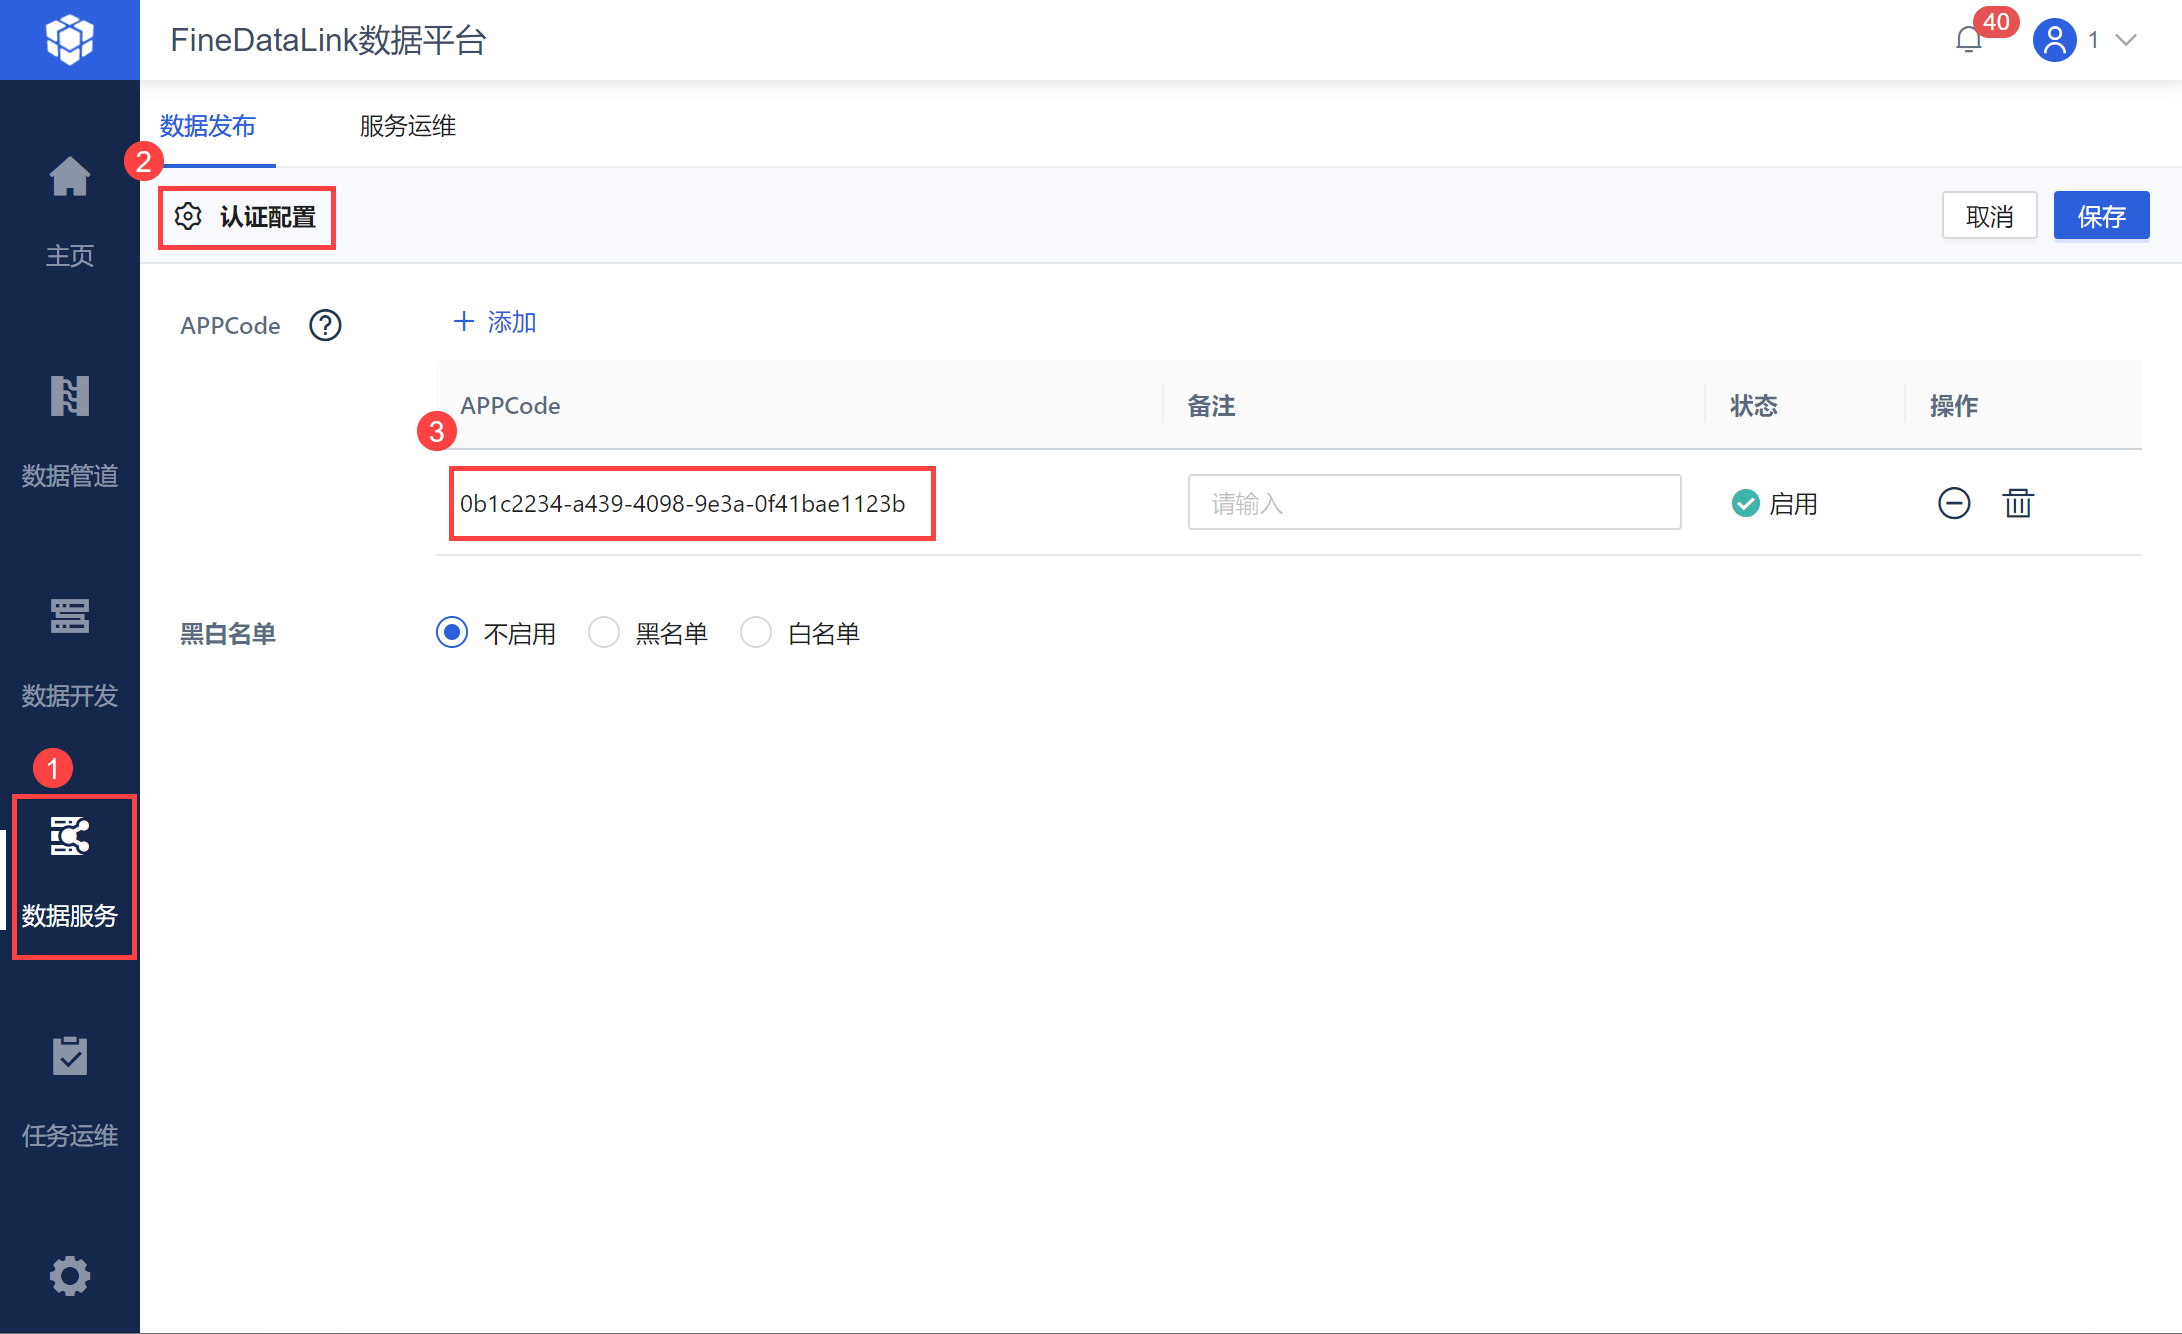Switch to the 数据发布 tab
The image size is (2182, 1334).
pyautogui.click(x=208, y=126)
